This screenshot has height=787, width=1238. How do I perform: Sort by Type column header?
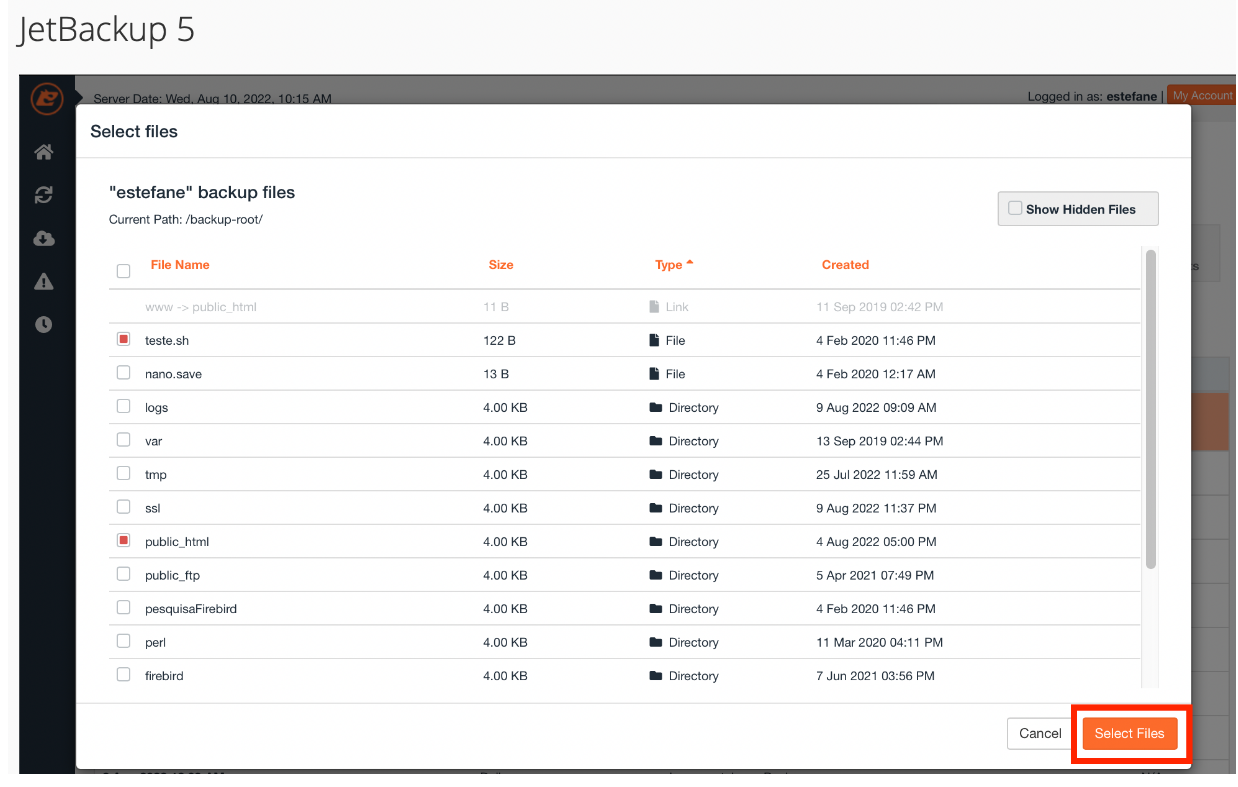point(674,265)
